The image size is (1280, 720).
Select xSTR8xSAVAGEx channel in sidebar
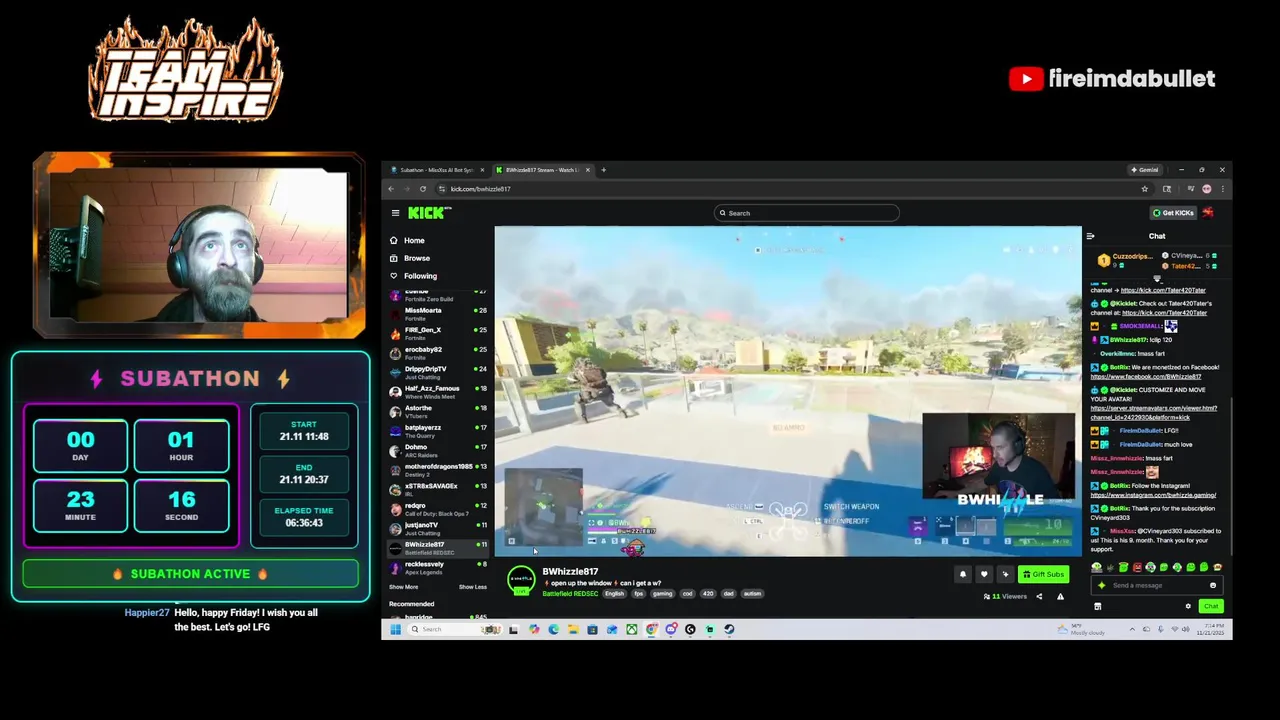[x=437, y=489]
